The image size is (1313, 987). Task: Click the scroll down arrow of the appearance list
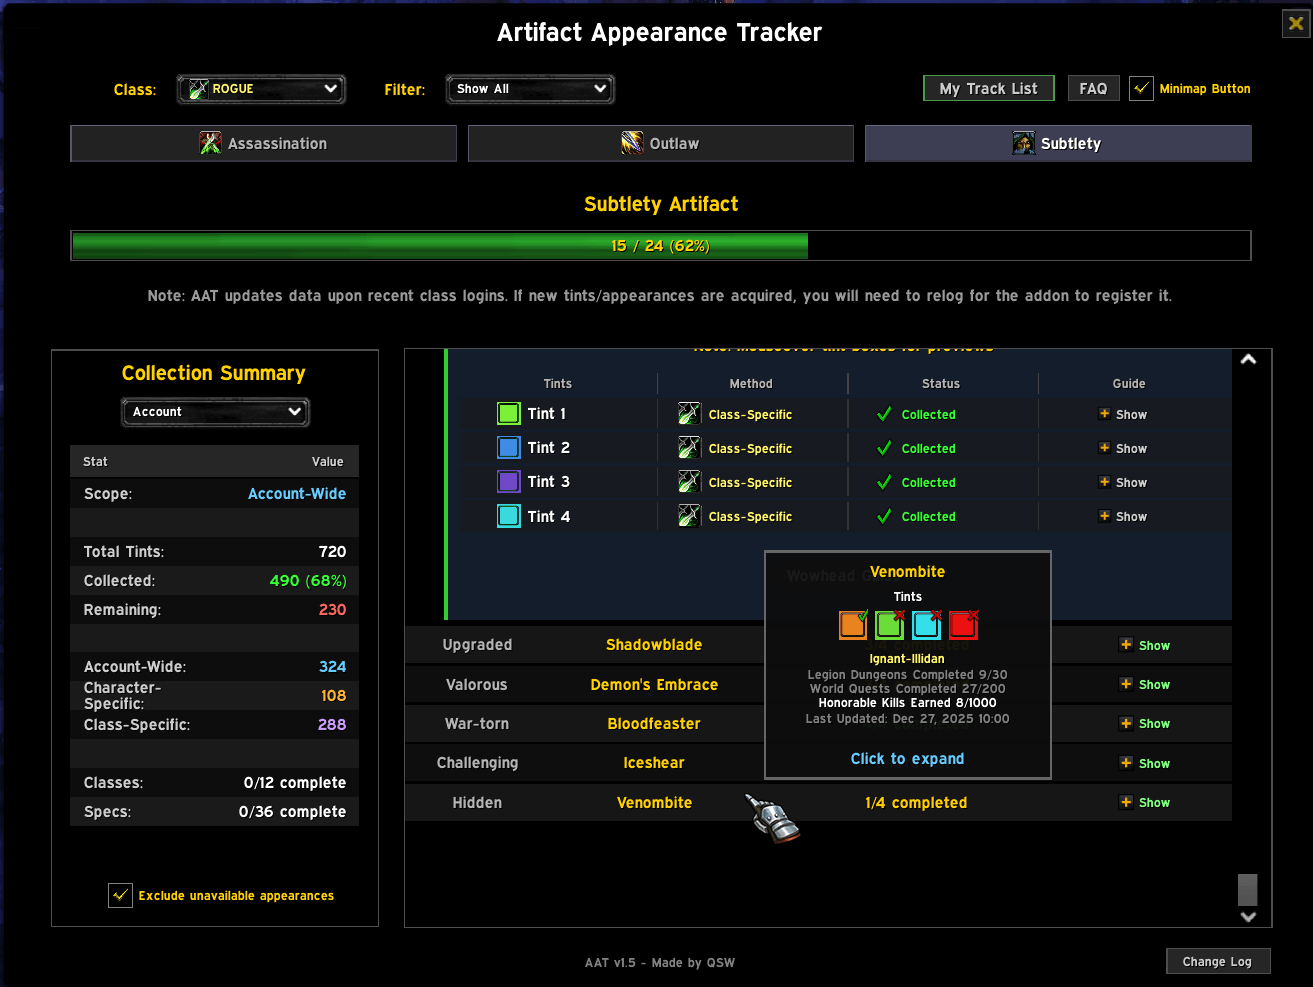1248,916
